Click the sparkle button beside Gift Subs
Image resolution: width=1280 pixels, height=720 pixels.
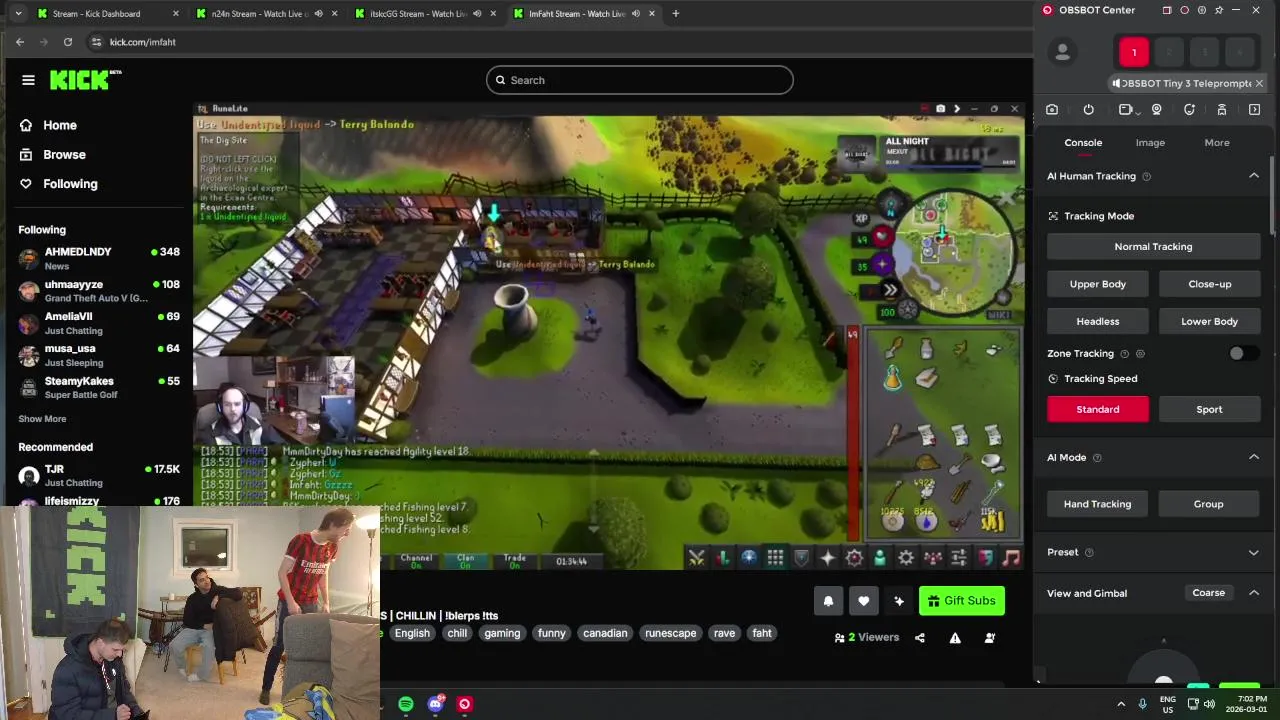(x=899, y=601)
